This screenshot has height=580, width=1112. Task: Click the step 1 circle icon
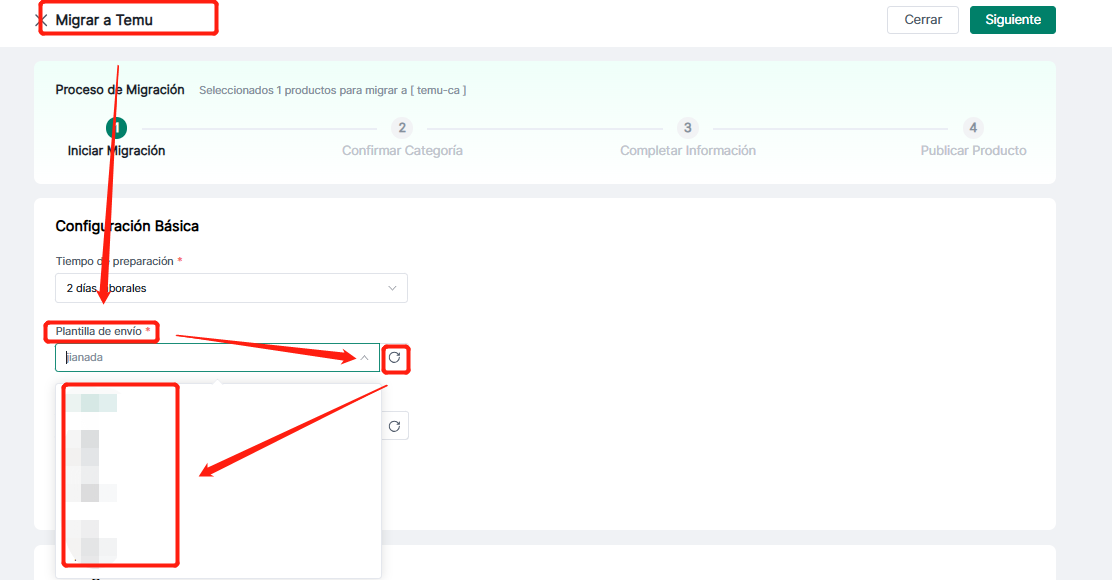tap(117, 128)
